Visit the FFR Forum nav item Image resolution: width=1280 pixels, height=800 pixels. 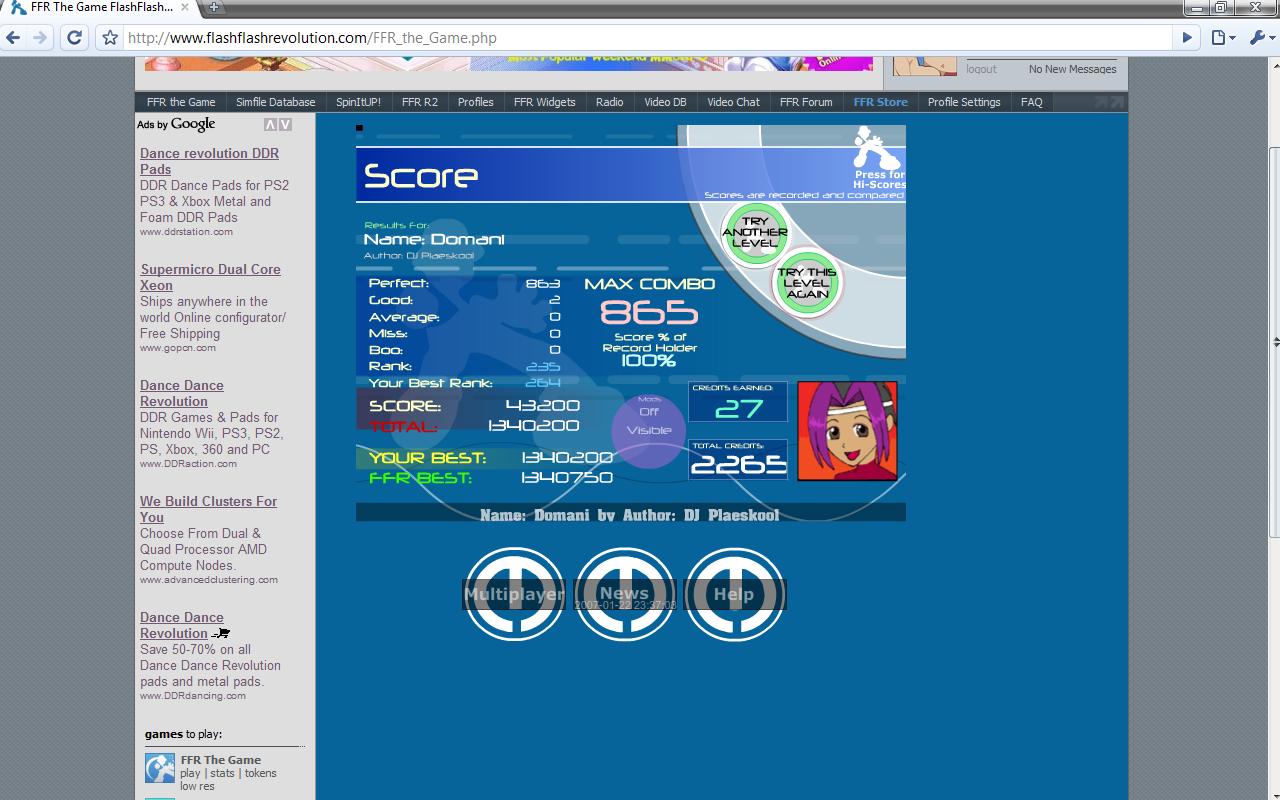pyautogui.click(x=806, y=102)
